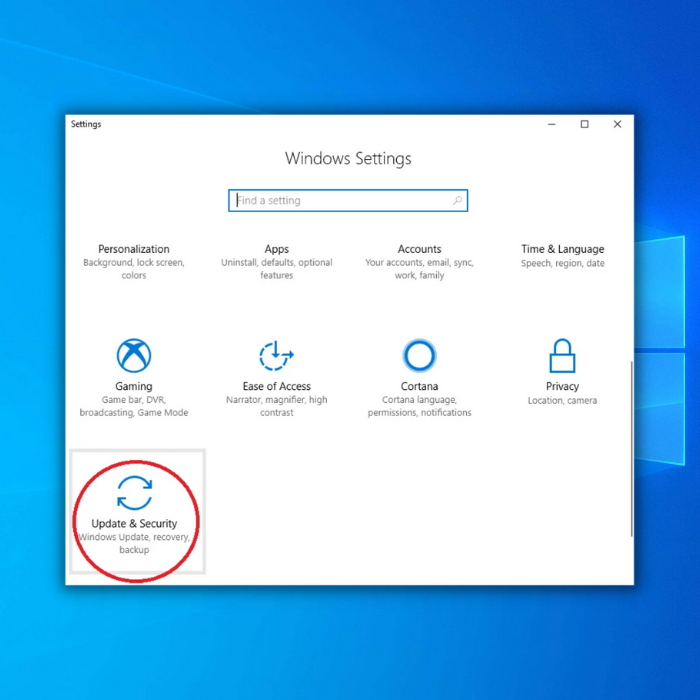
Task: Maximize the Settings window
Action: 584,125
